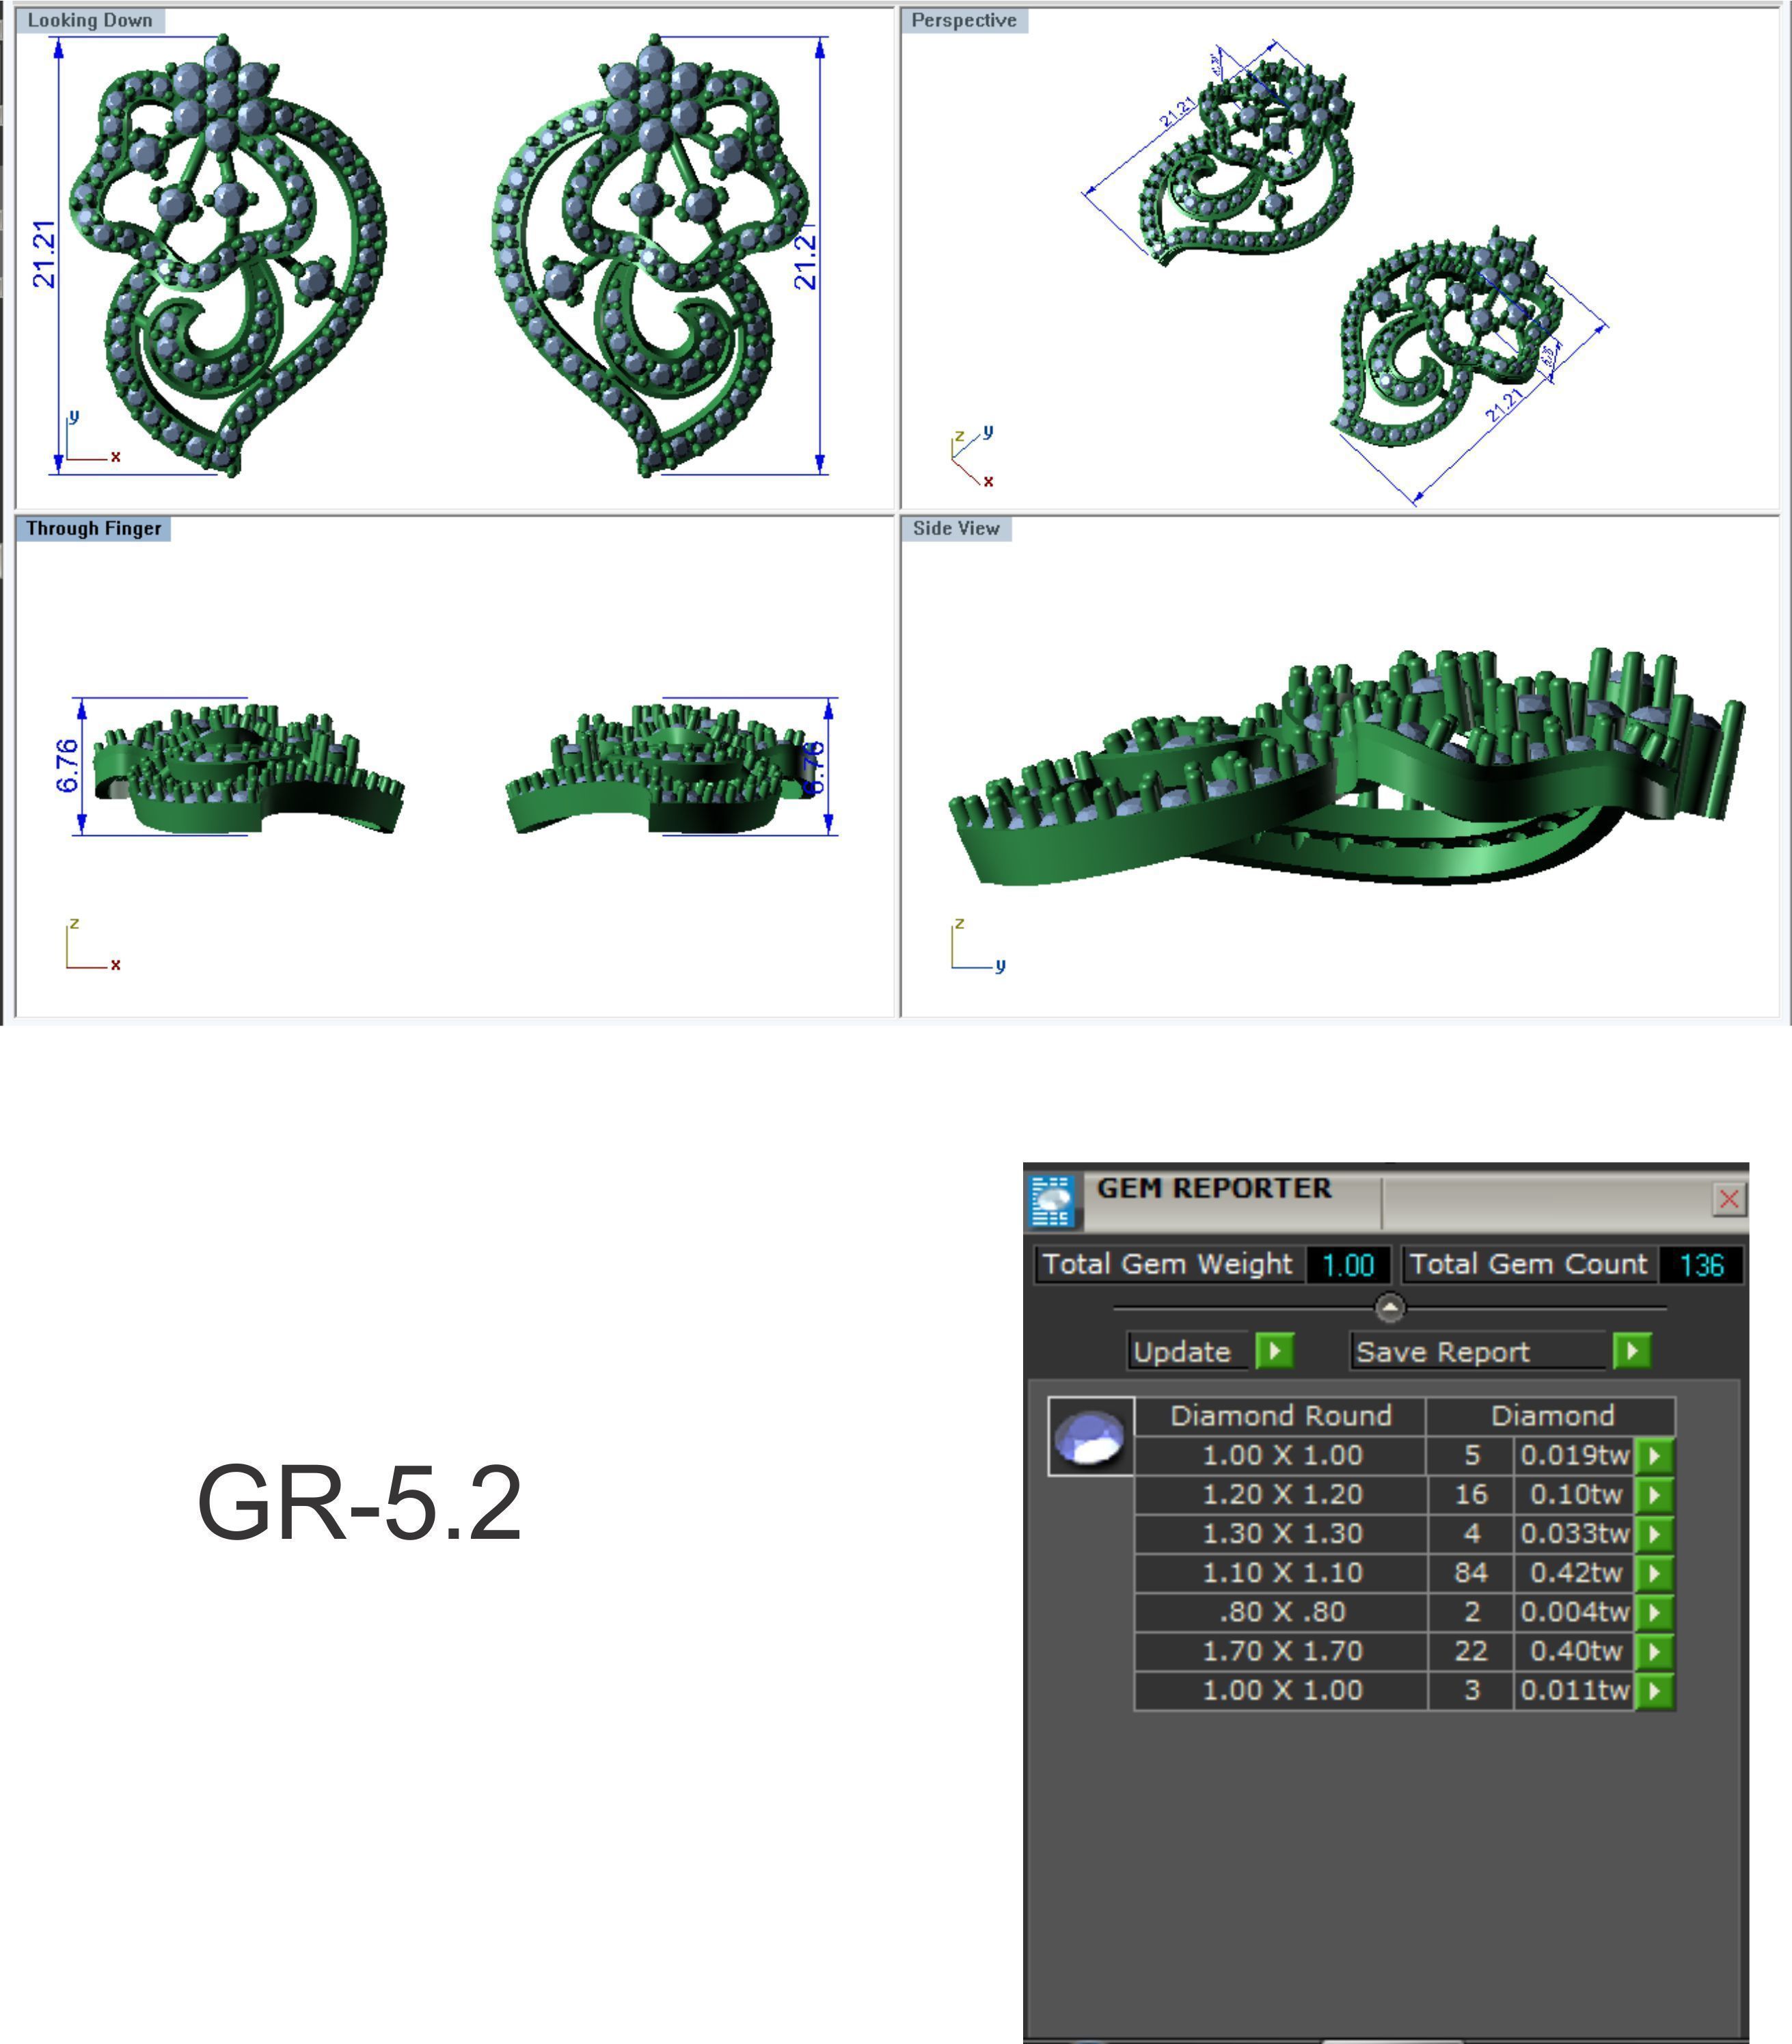
Task: Click the Total Gem Weight value 1.00
Action: coord(1348,1265)
